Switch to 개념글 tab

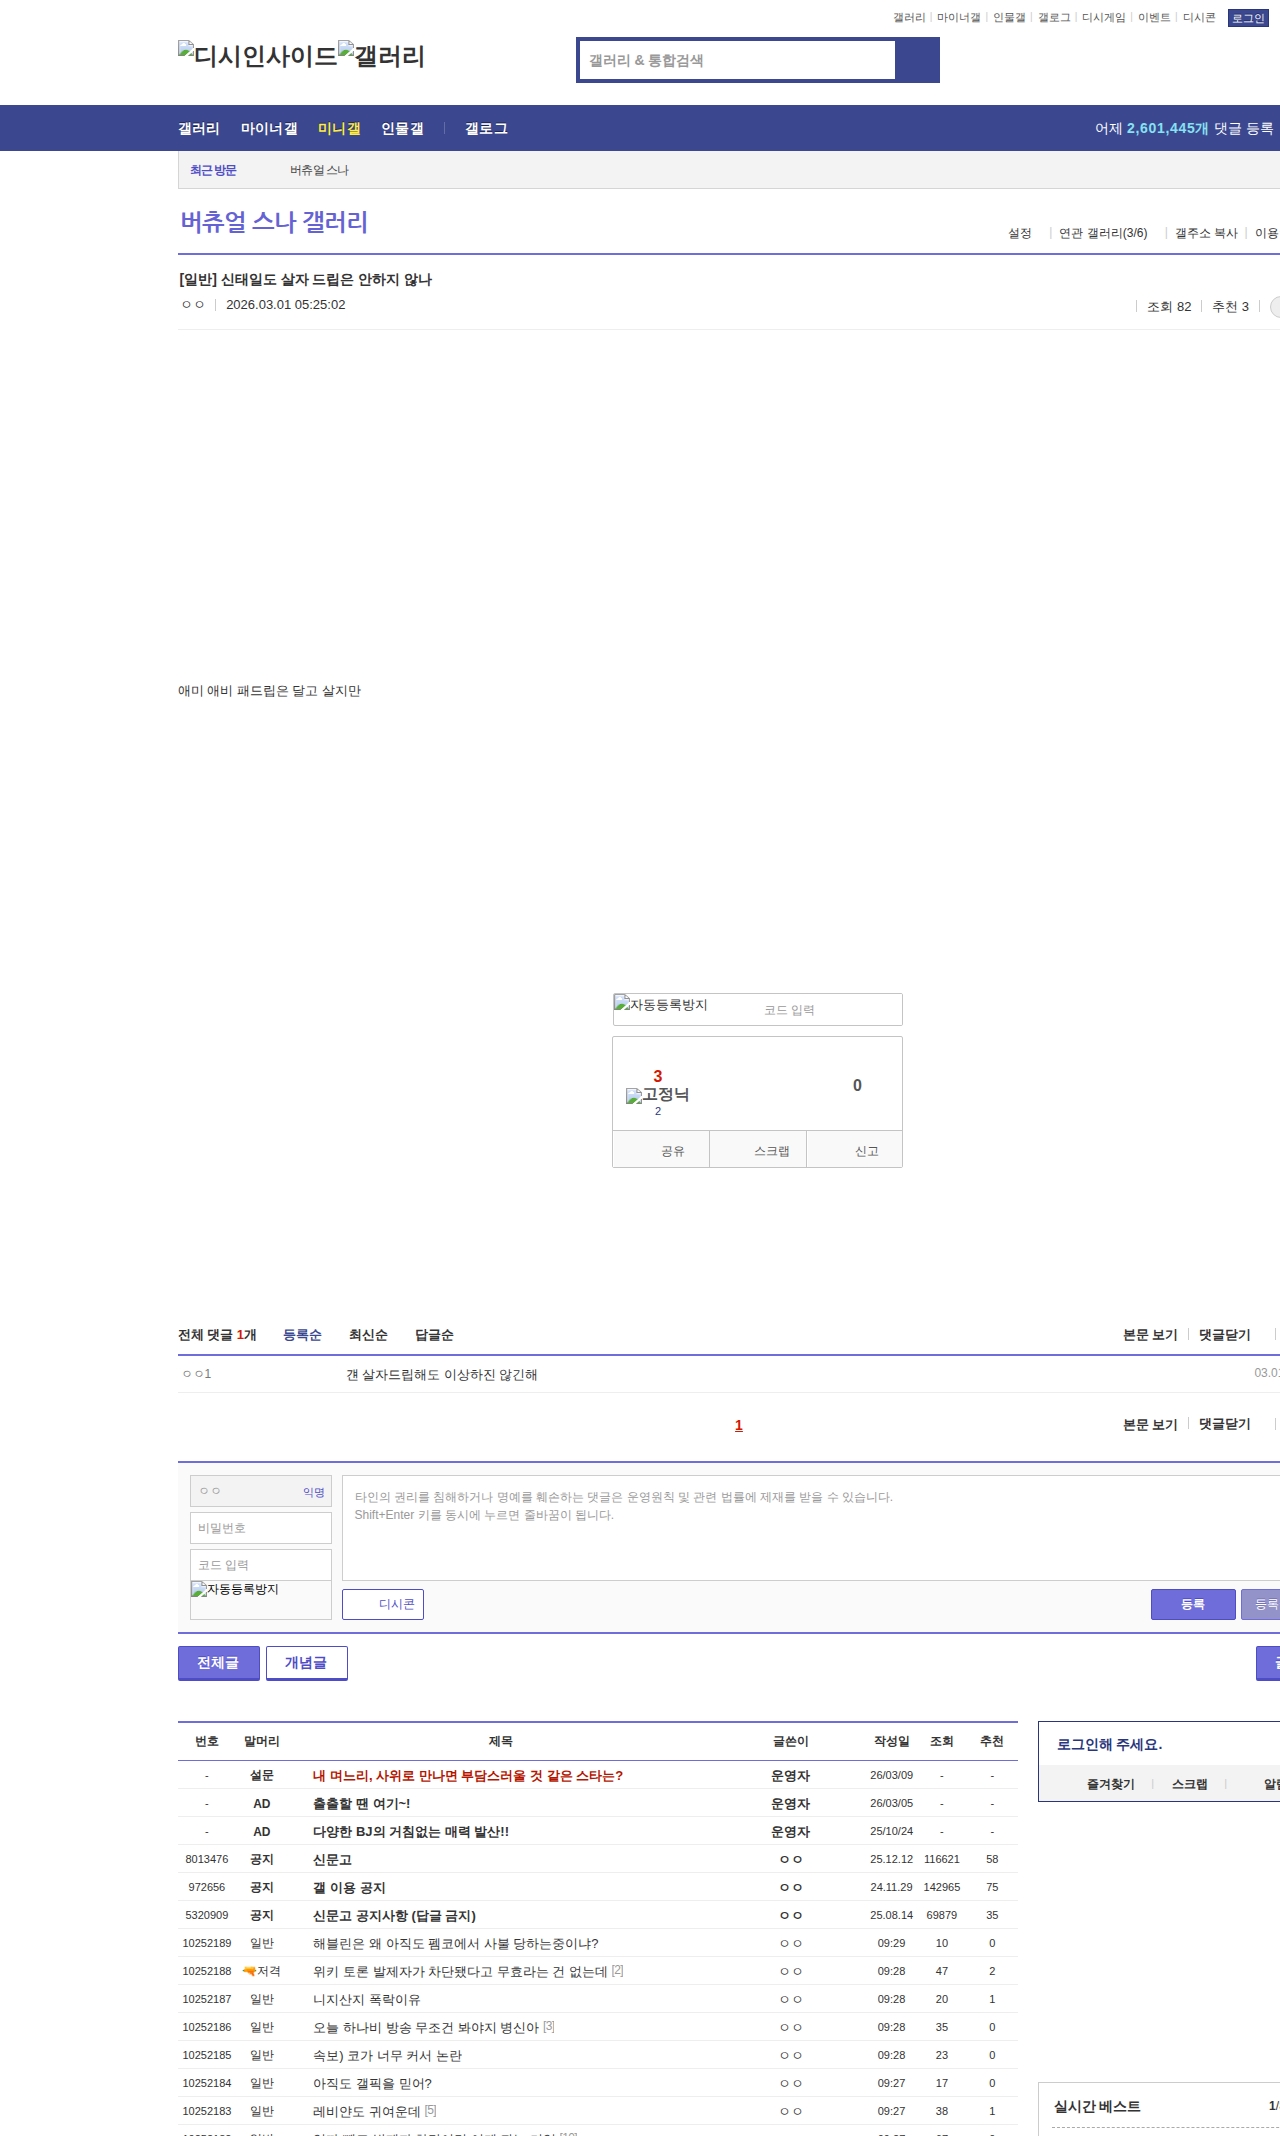(306, 1663)
